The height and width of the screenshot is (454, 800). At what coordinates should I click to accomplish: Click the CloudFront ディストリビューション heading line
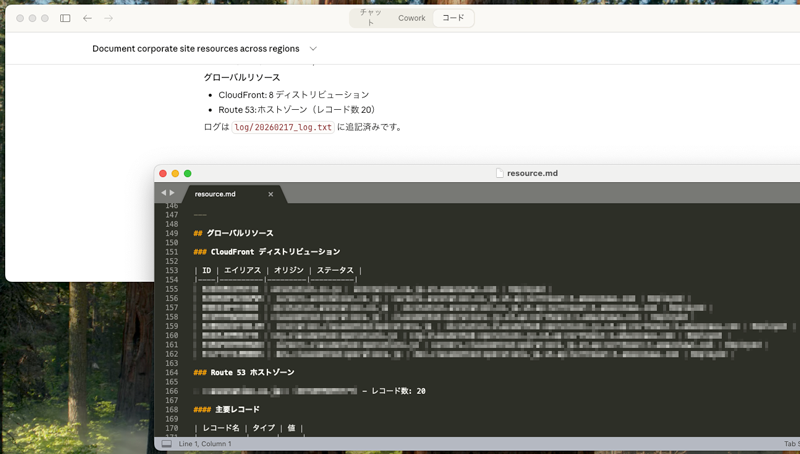275,252
